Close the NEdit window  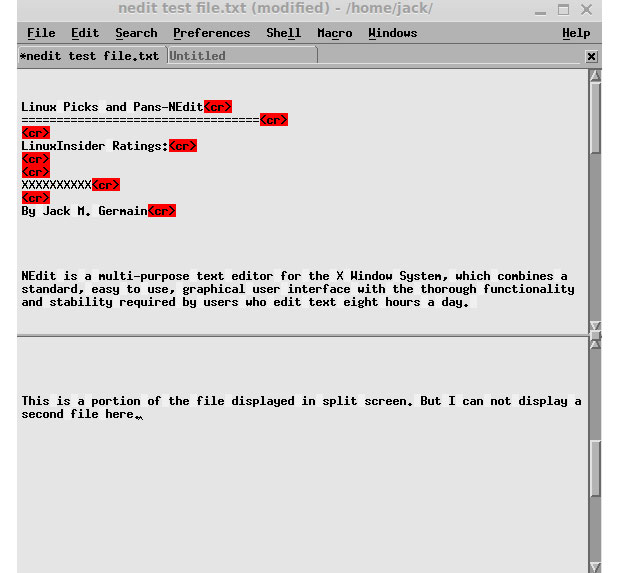(586, 9)
